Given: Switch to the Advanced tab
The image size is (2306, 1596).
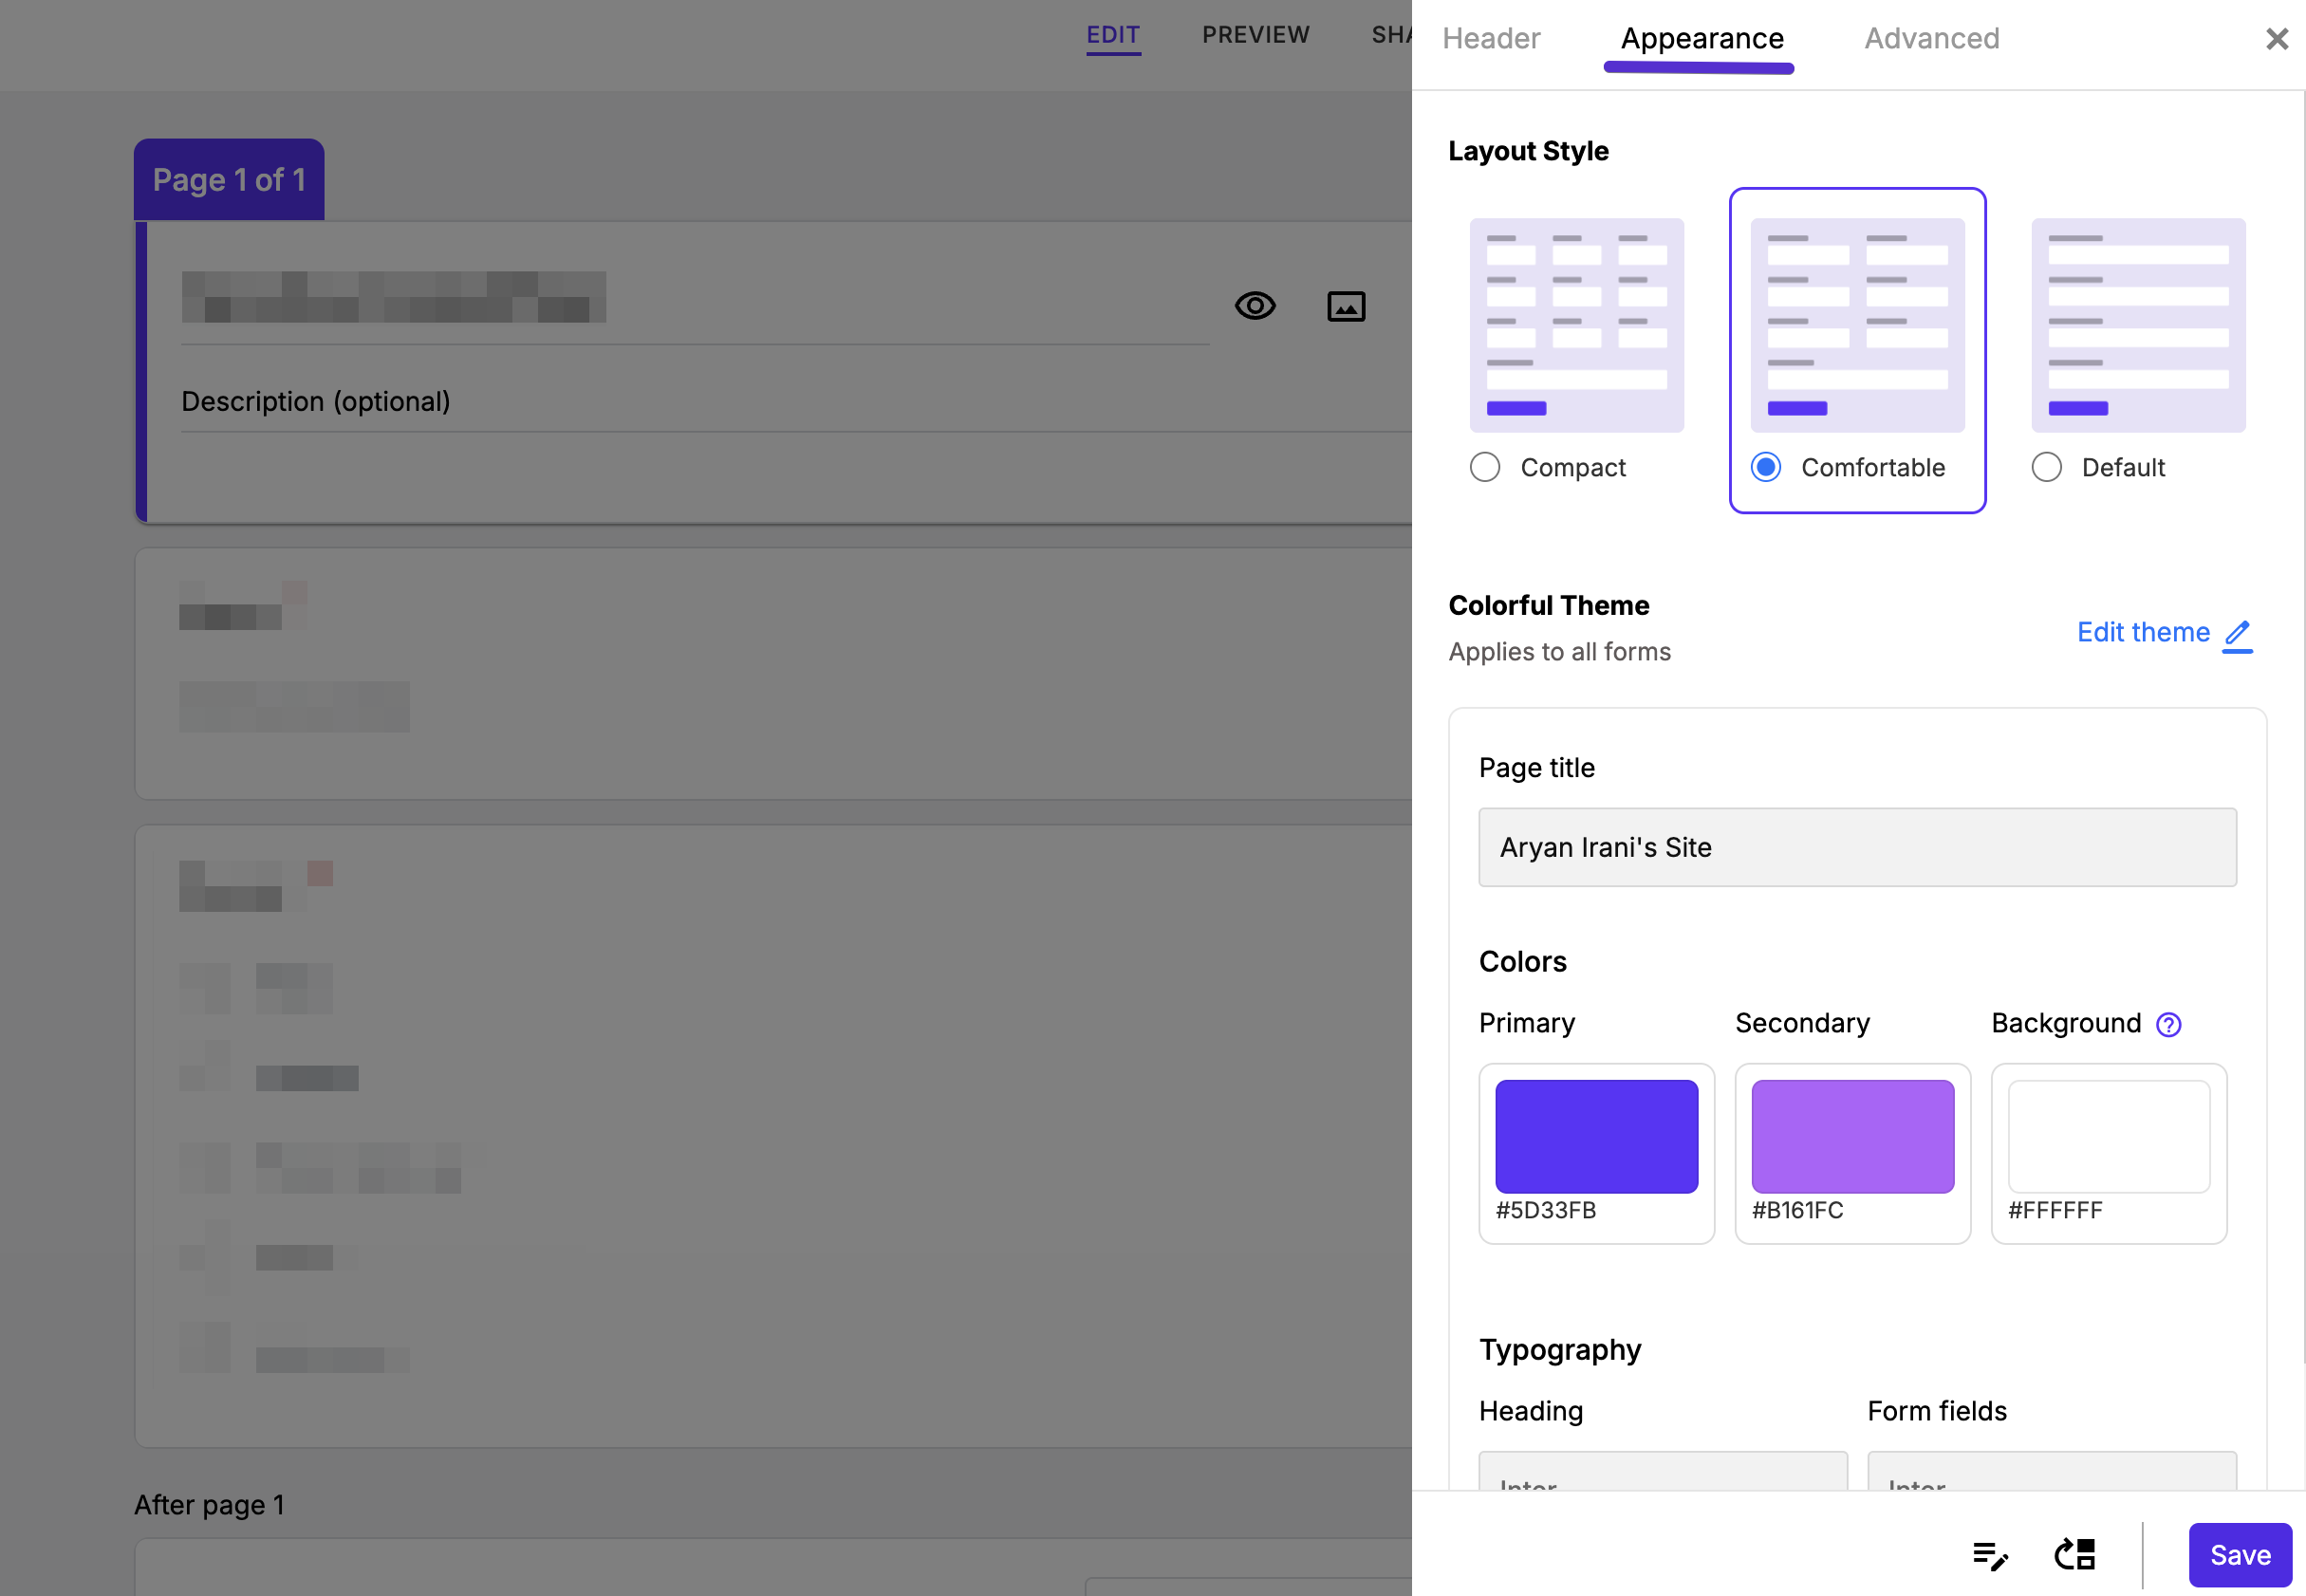Looking at the screenshot, I should point(1932,39).
